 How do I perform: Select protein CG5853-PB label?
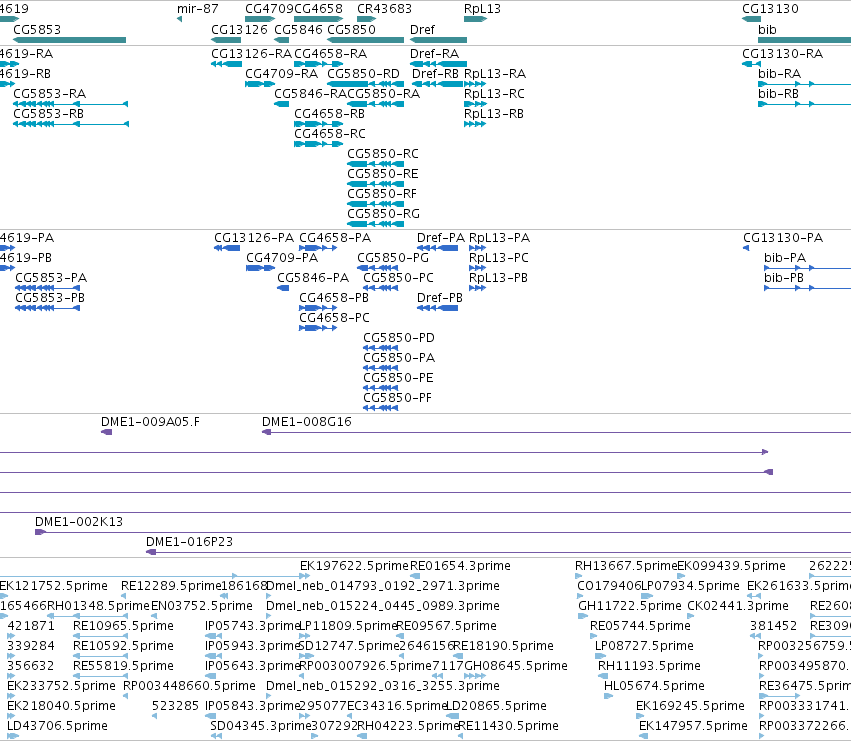(50, 299)
